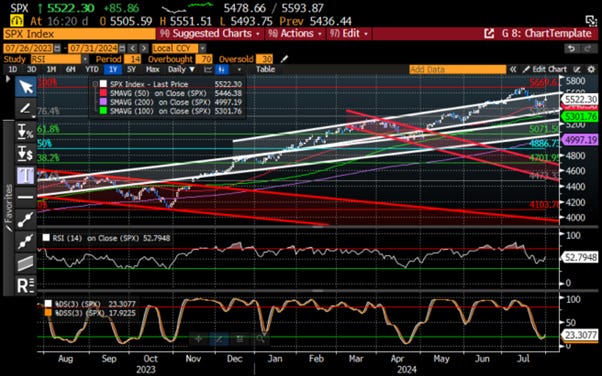Click the Overbought 70 field
The height and width of the screenshot is (376, 602).
point(204,59)
